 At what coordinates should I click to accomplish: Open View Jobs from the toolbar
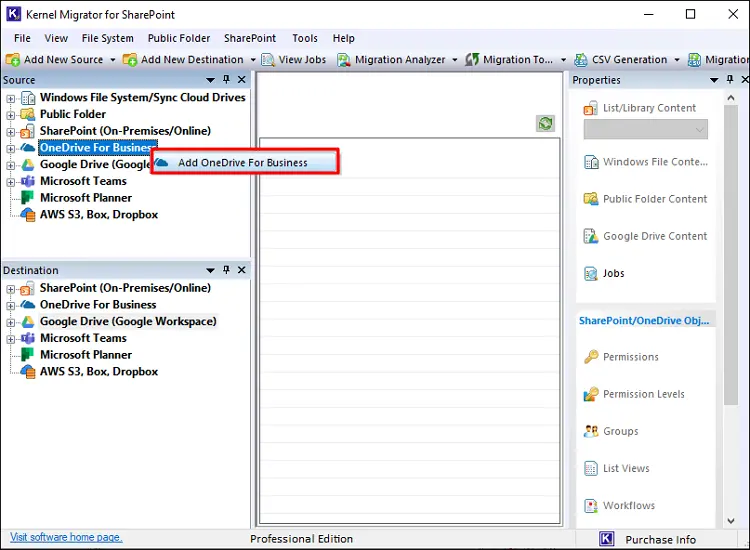coord(294,60)
